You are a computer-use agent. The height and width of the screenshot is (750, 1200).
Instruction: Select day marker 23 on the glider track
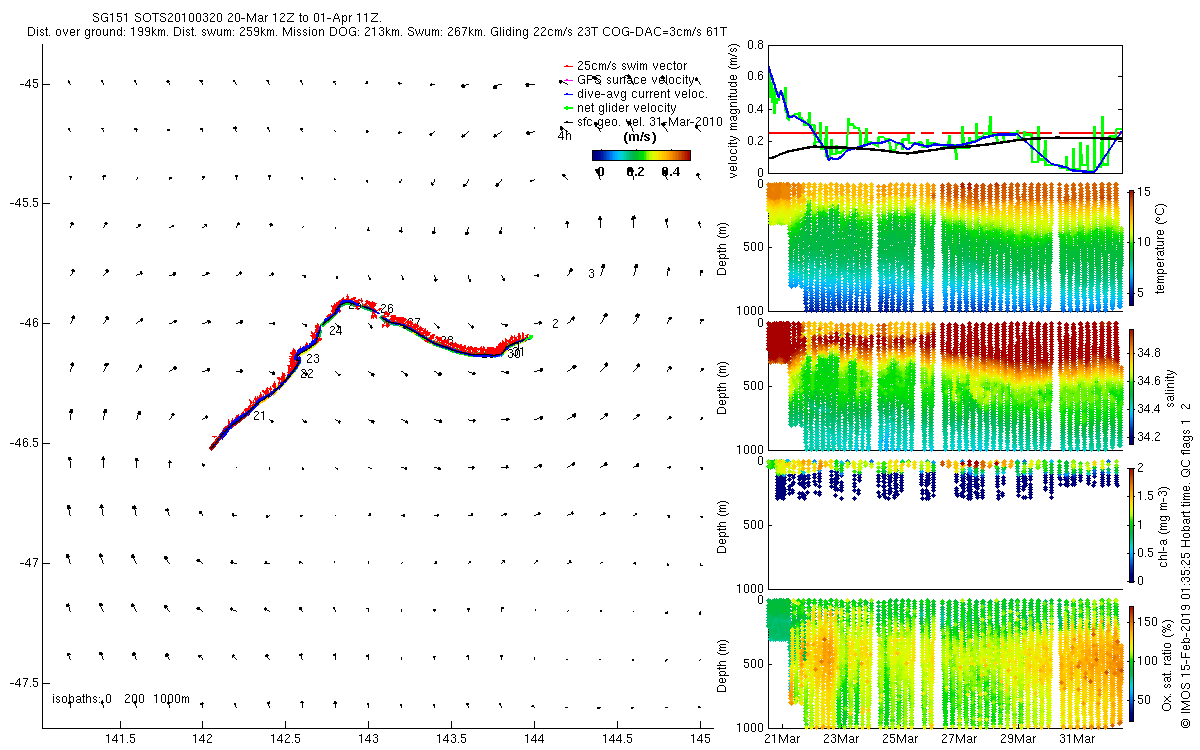click(x=313, y=359)
